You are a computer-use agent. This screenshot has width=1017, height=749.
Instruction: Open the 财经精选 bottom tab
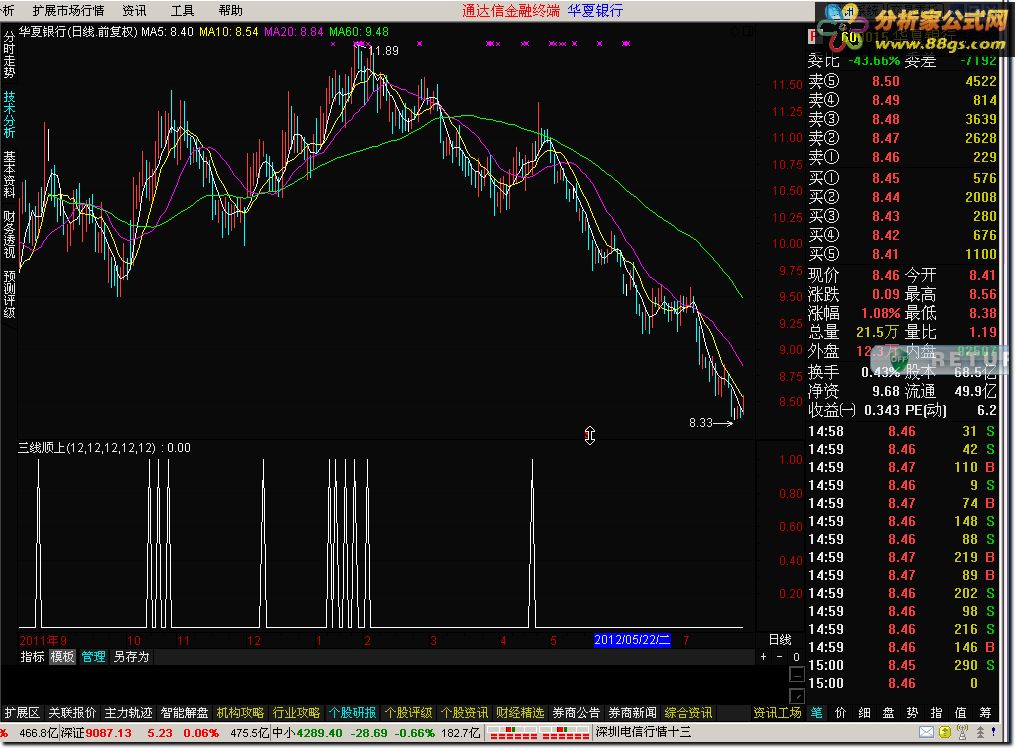[x=520, y=713]
